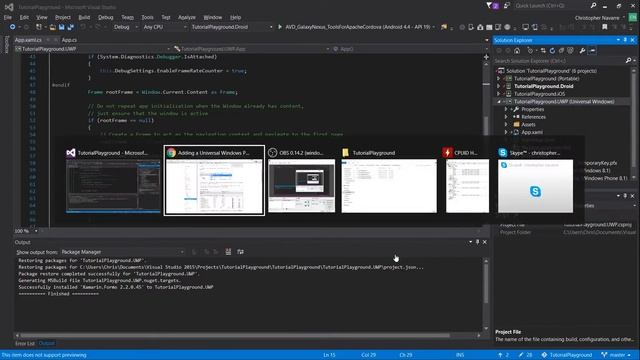Screen dimensions: 640x360
Task: Click the unpublished commits count in status bar
Action: click(503, 355)
